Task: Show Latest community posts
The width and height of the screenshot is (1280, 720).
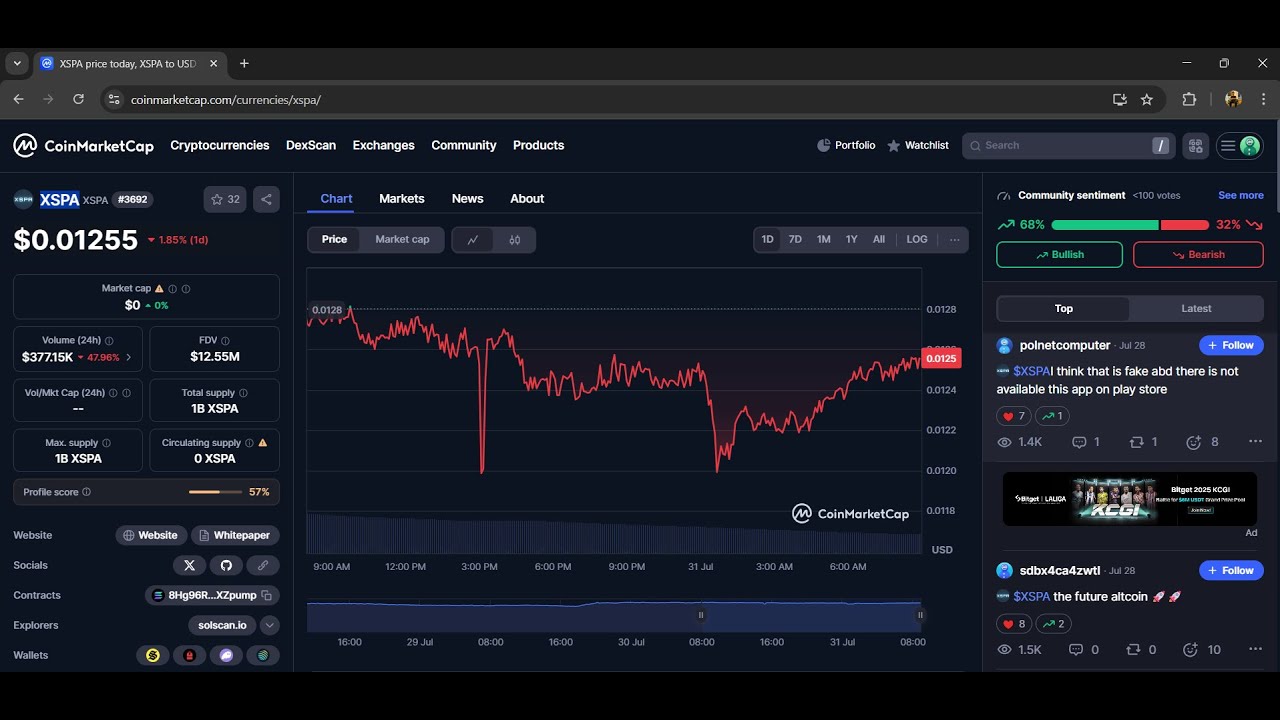Action: tap(1196, 309)
